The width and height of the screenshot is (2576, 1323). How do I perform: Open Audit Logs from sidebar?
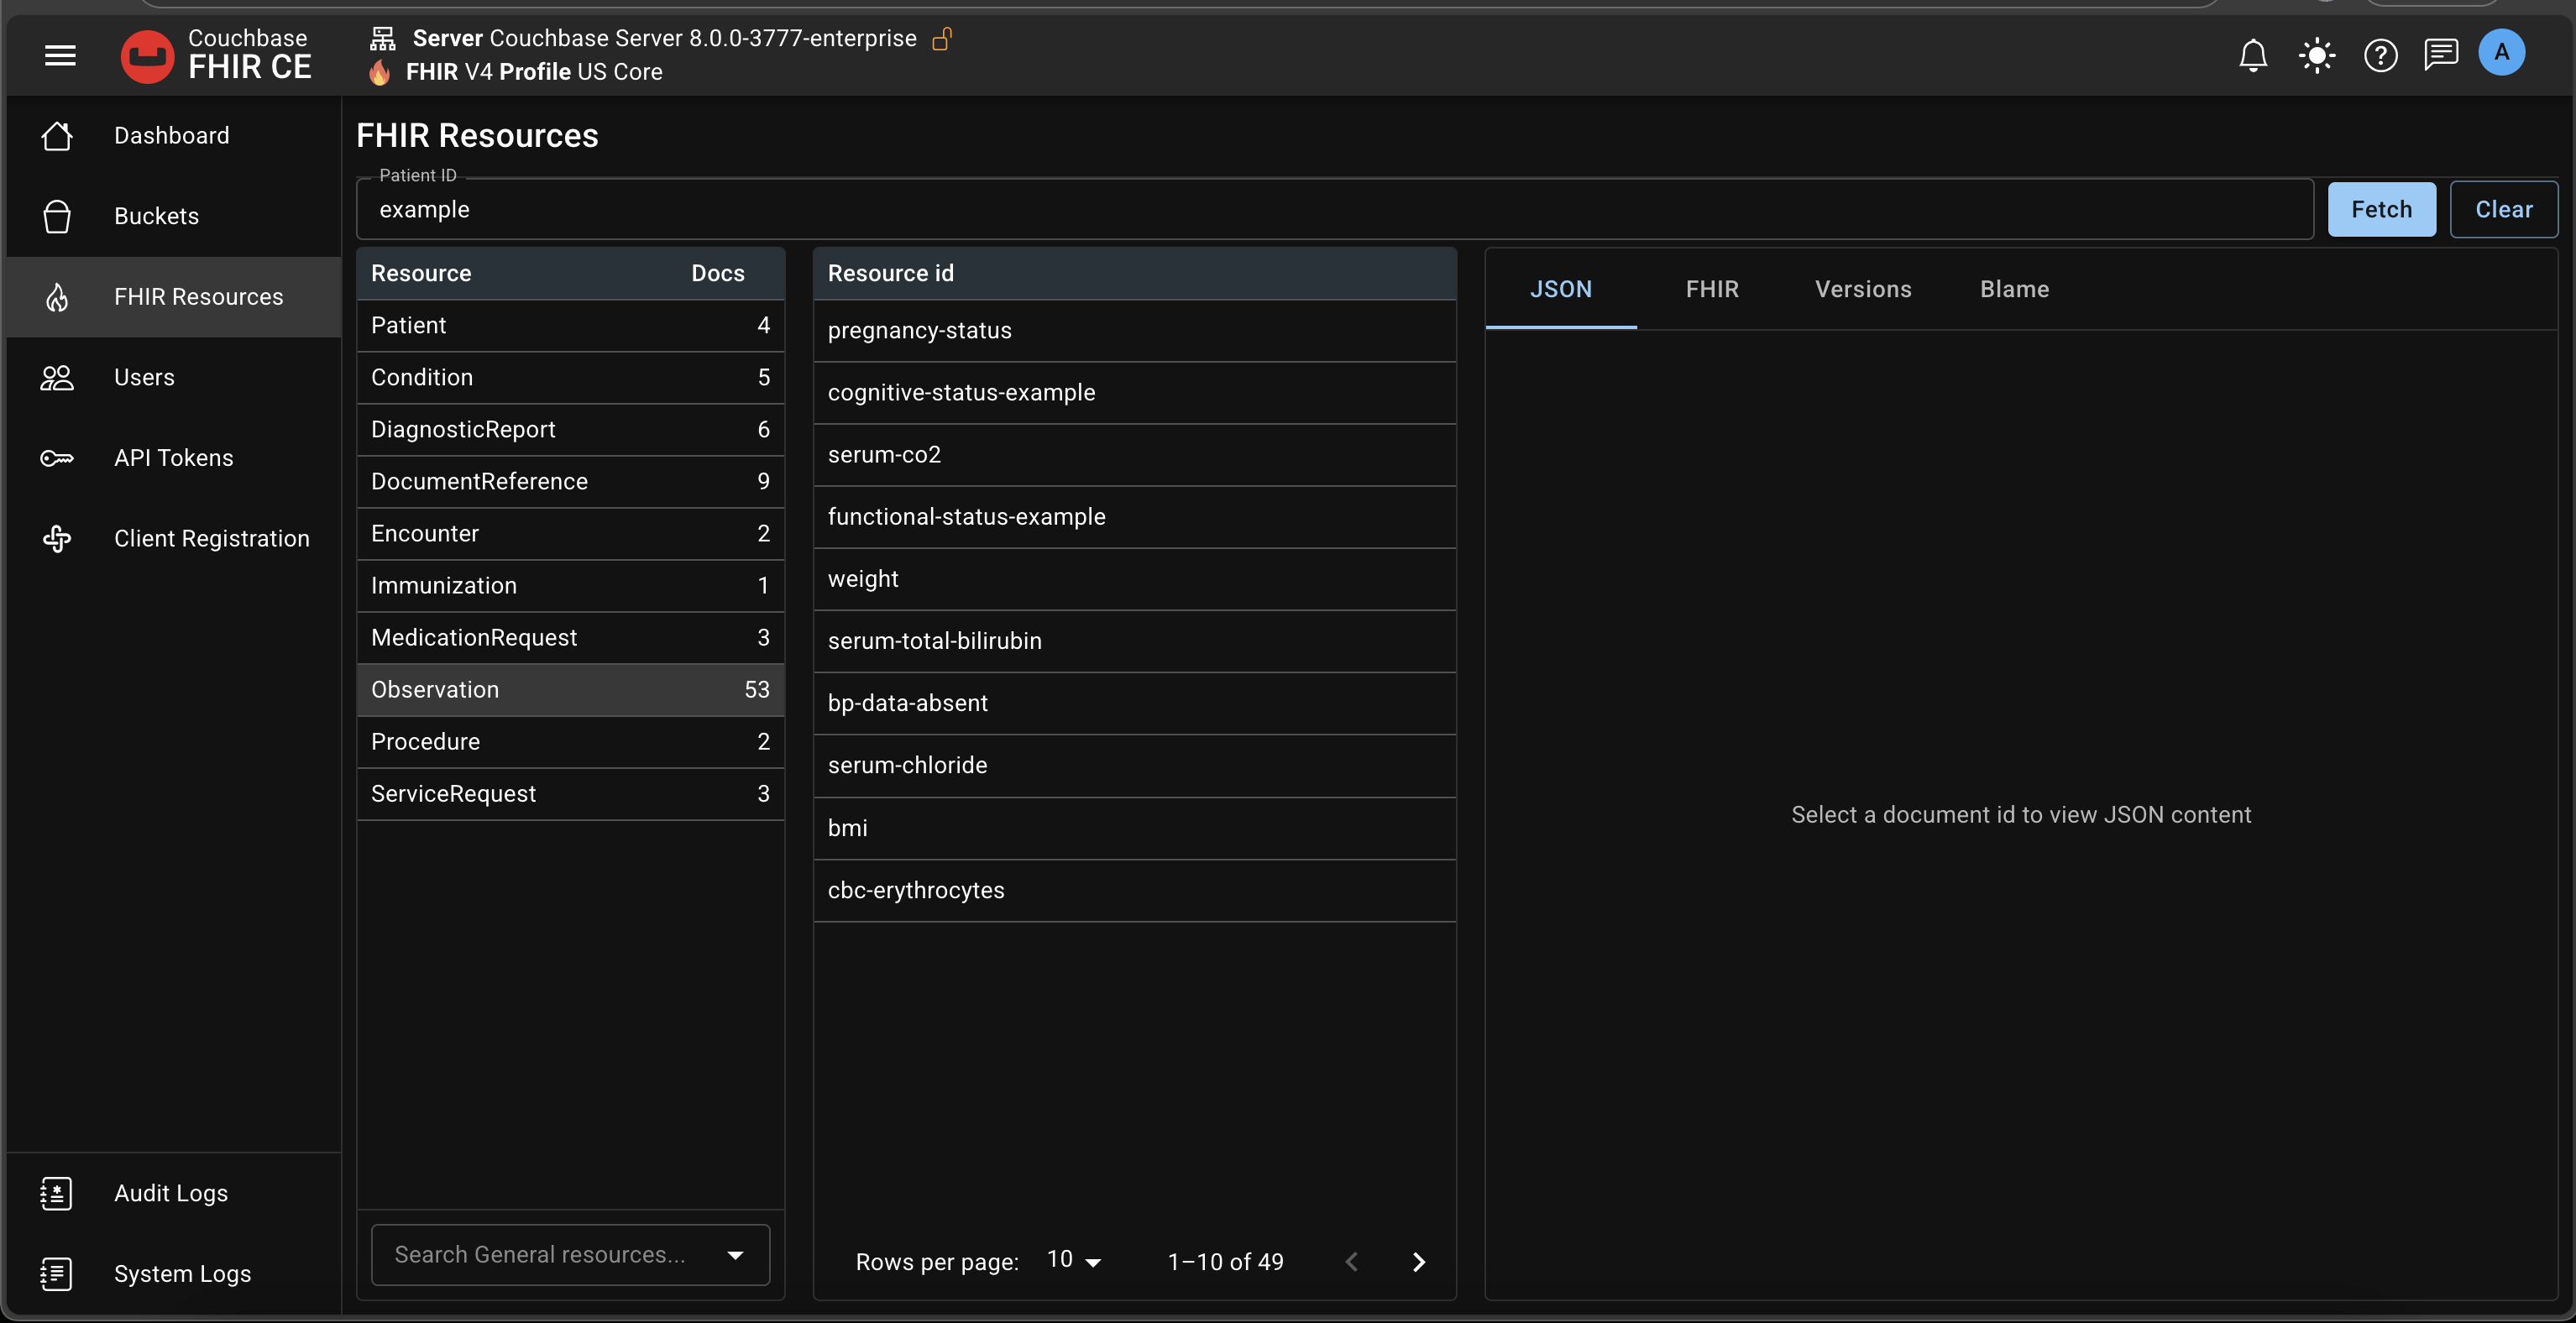click(171, 1193)
